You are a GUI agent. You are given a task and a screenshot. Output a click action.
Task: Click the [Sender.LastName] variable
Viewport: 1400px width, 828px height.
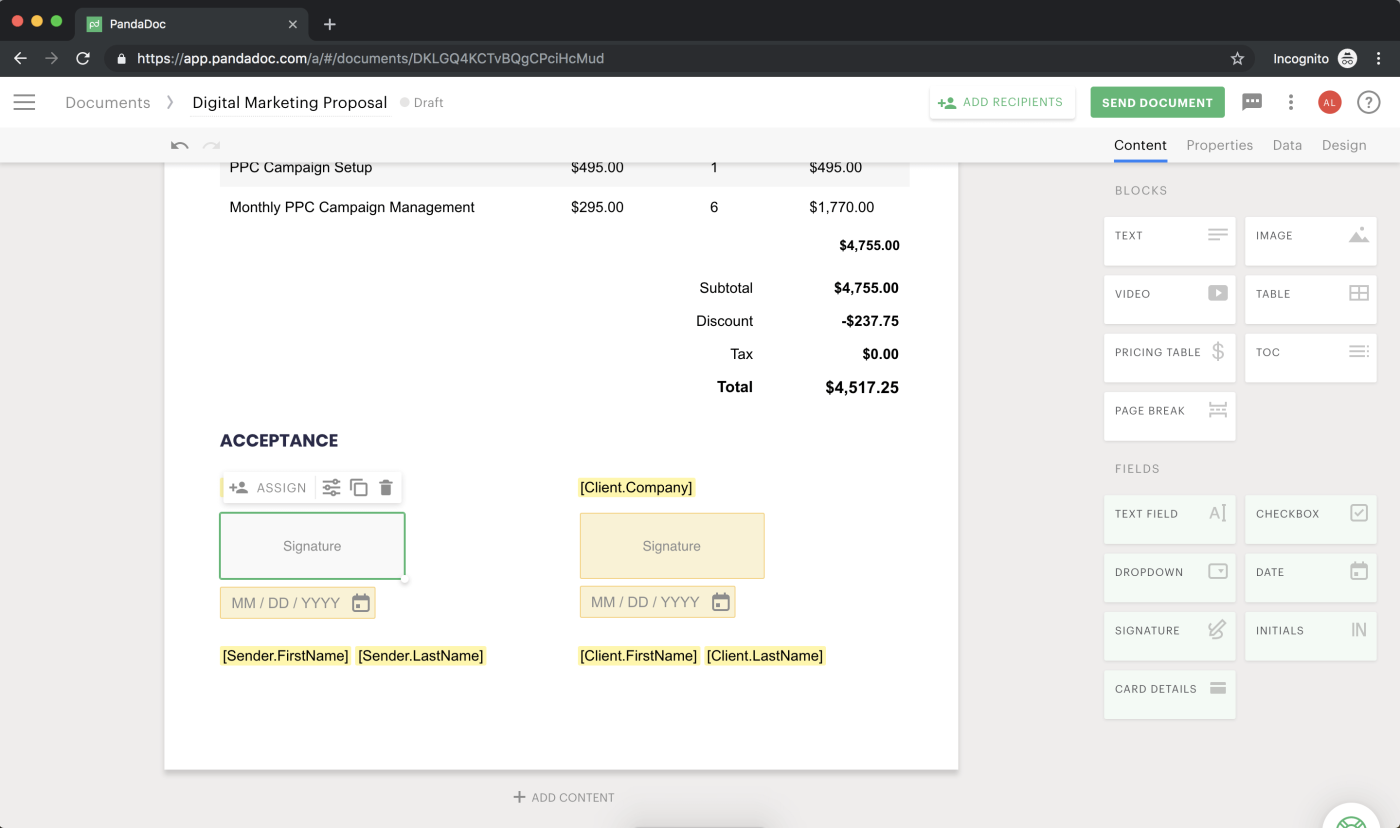click(x=421, y=656)
